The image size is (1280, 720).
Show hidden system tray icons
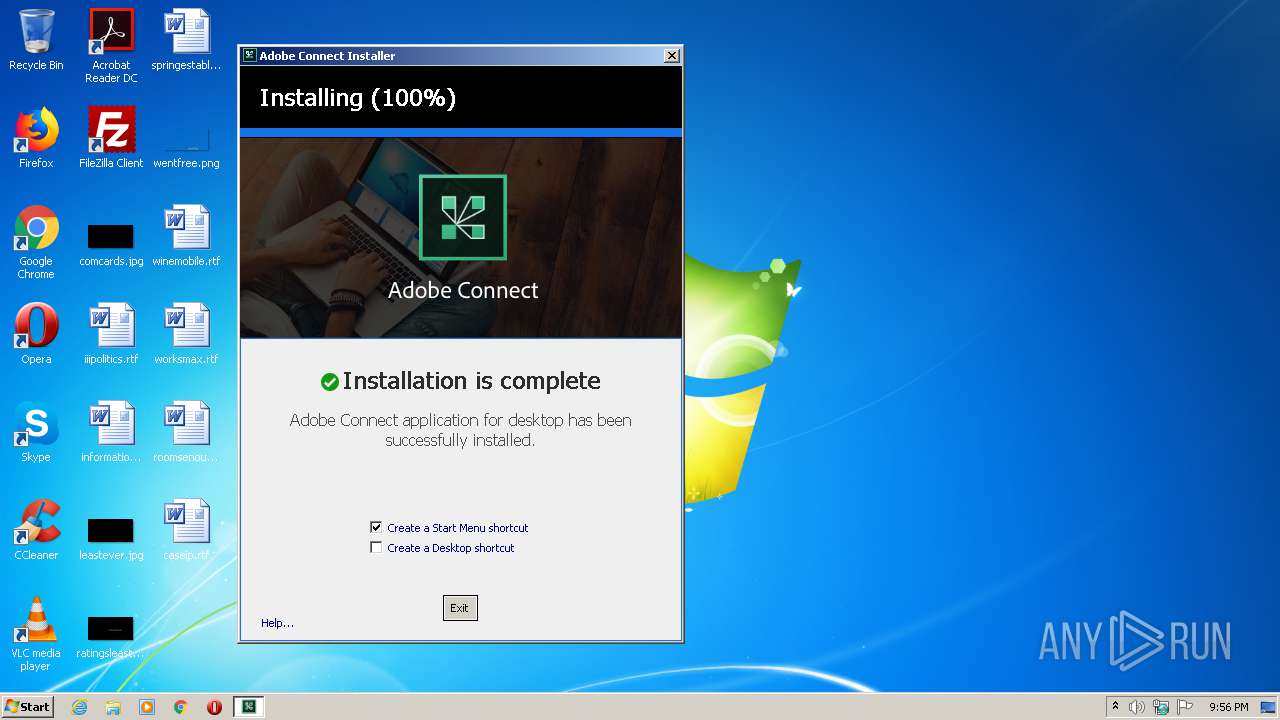click(x=1115, y=706)
